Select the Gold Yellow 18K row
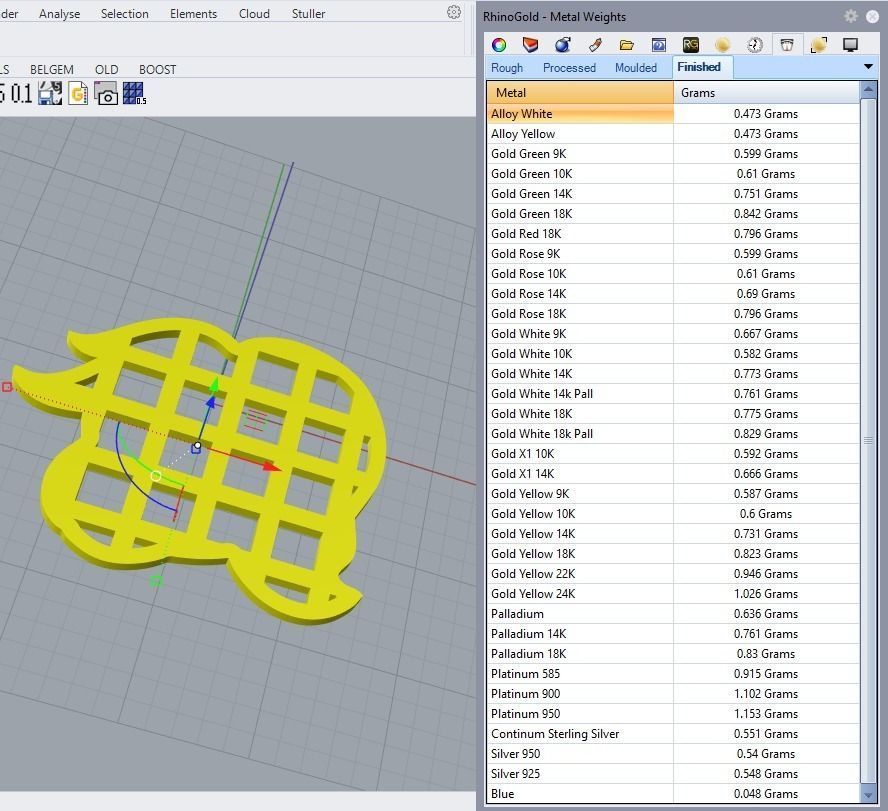The image size is (888, 811). (x=673, y=554)
